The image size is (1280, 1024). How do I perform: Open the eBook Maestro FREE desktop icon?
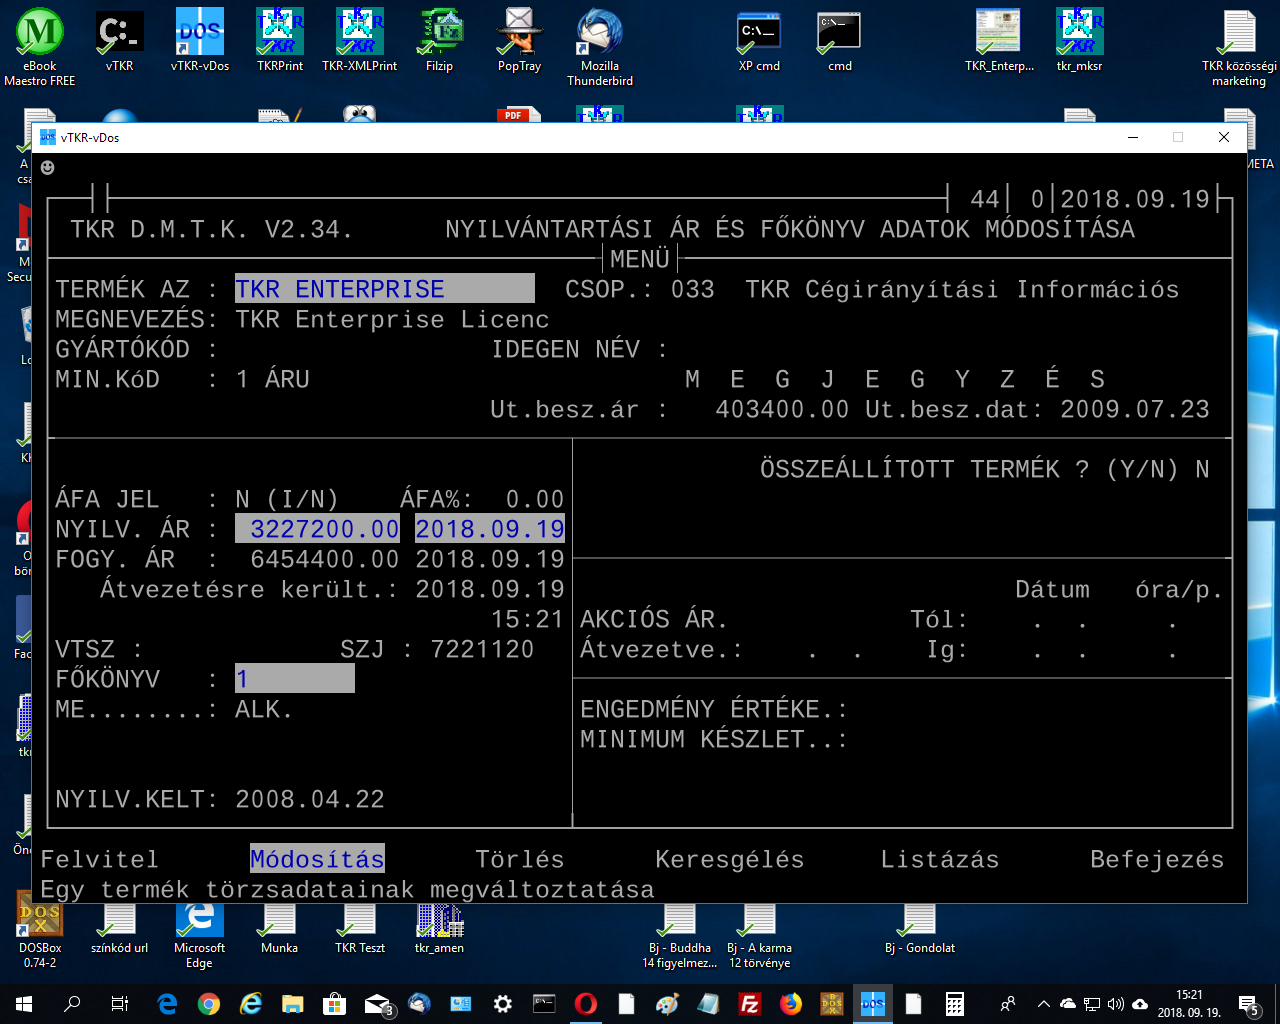[40, 47]
